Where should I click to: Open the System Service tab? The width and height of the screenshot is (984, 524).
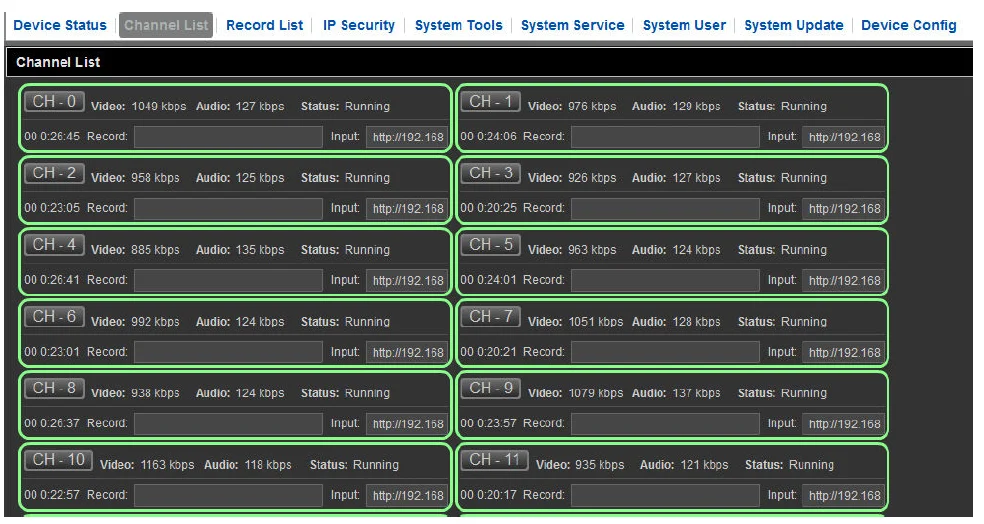tap(572, 25)
